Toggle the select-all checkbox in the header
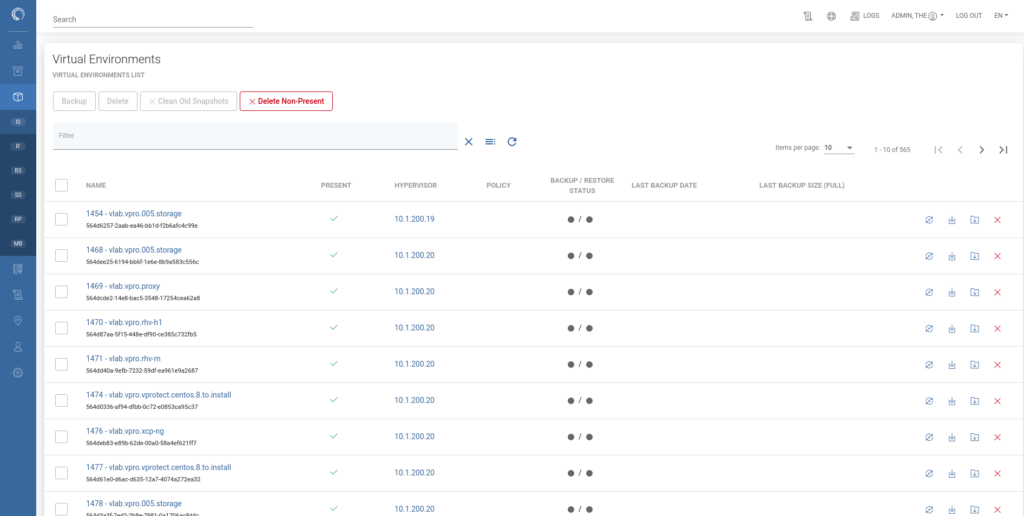 61,185
